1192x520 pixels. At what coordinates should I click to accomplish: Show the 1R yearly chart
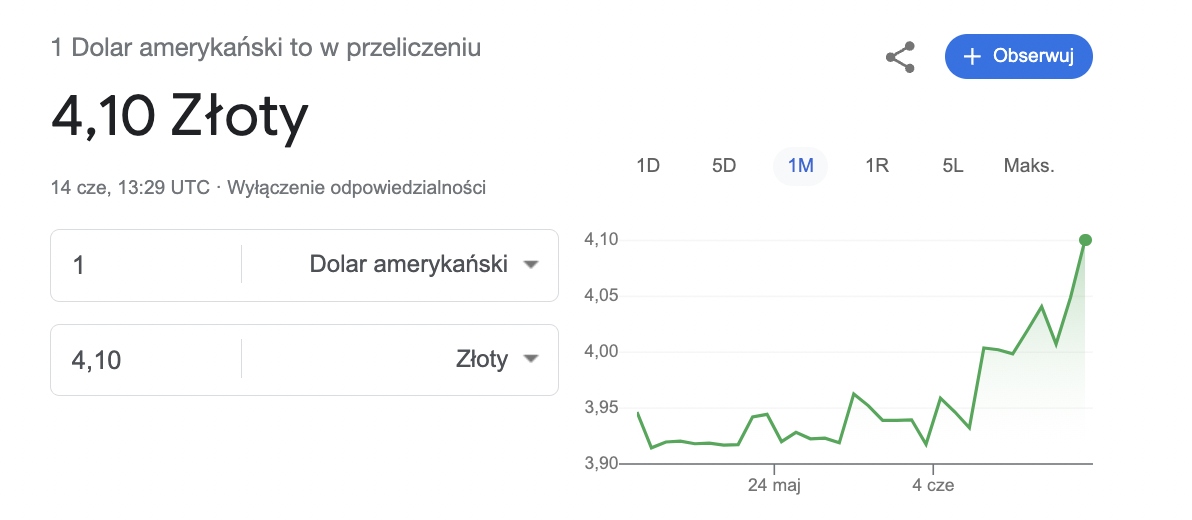click(877, 166)
